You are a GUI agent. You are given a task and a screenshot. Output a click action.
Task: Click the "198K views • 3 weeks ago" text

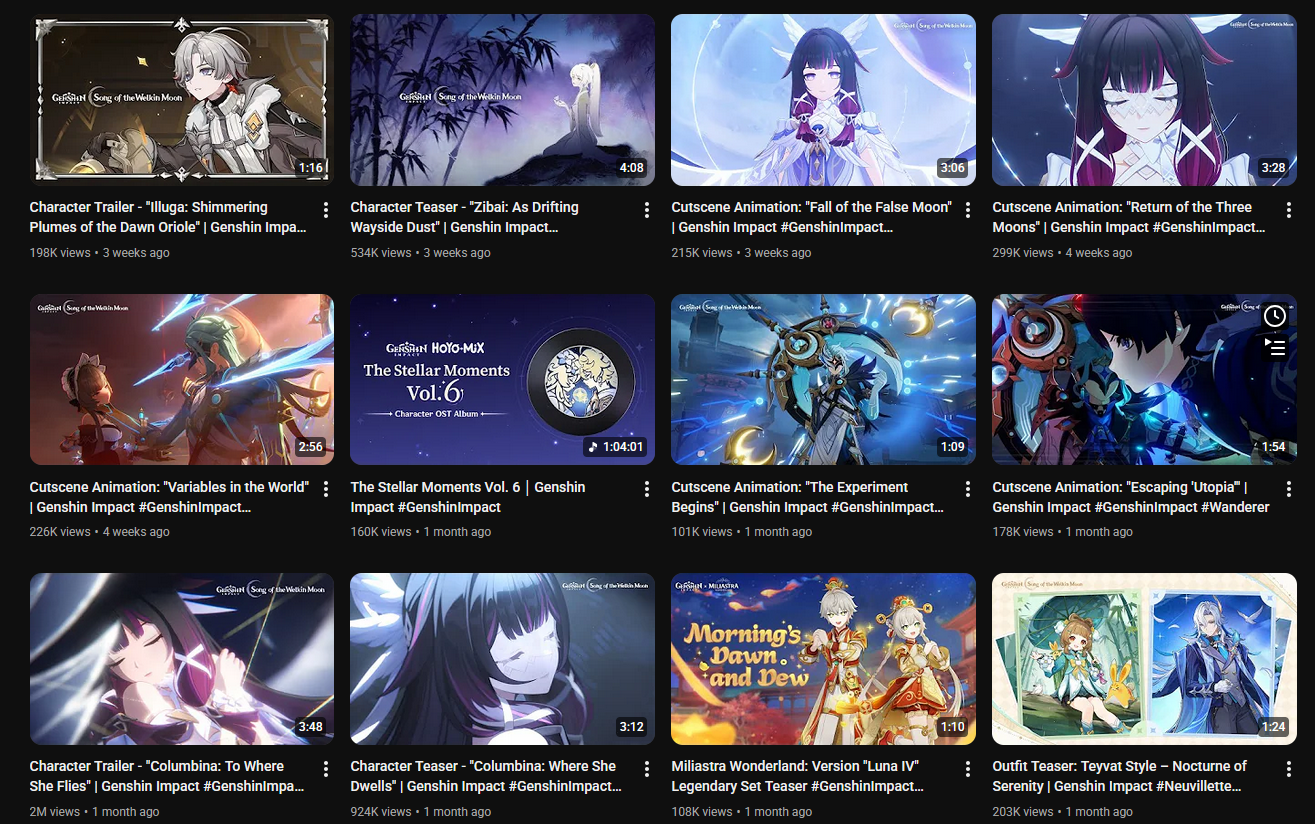tap(100, 253)
